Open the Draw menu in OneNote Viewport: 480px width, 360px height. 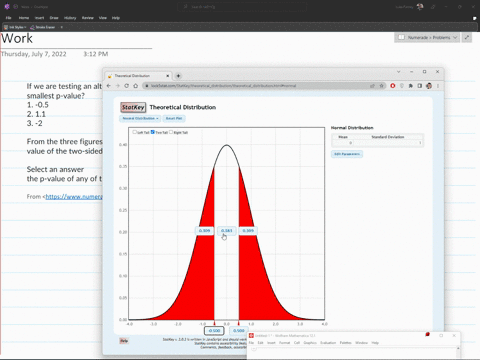click(54, 18)
